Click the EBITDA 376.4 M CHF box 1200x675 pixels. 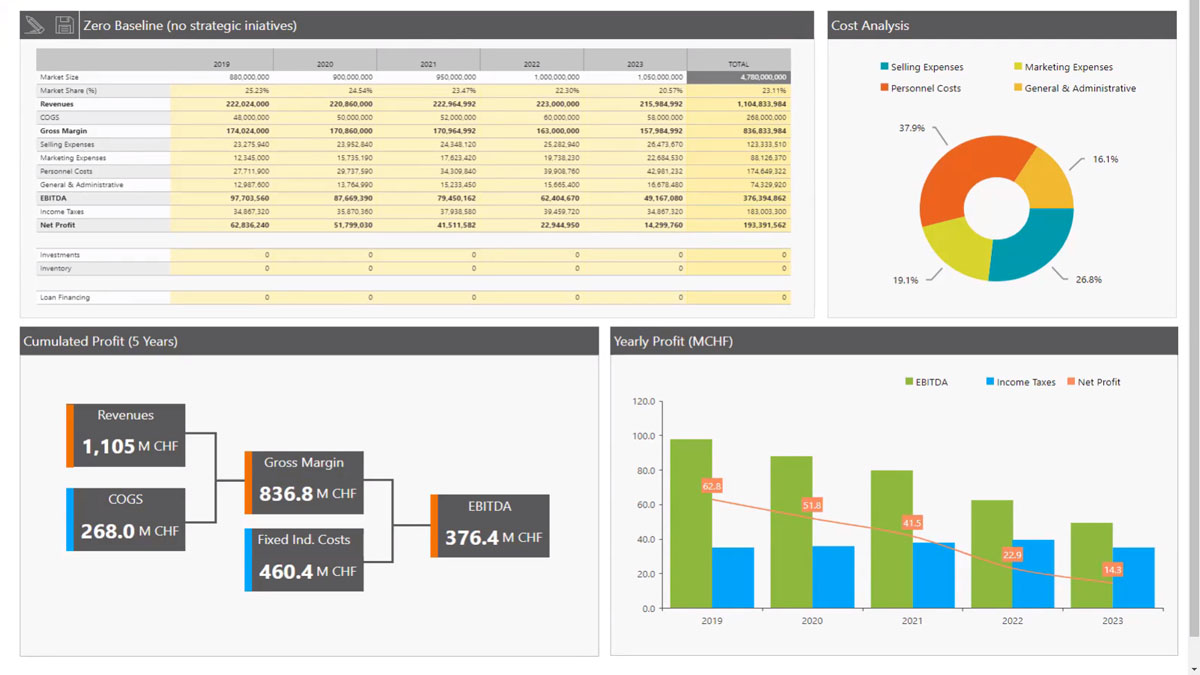pyautogui.click(x=490, y=526)
